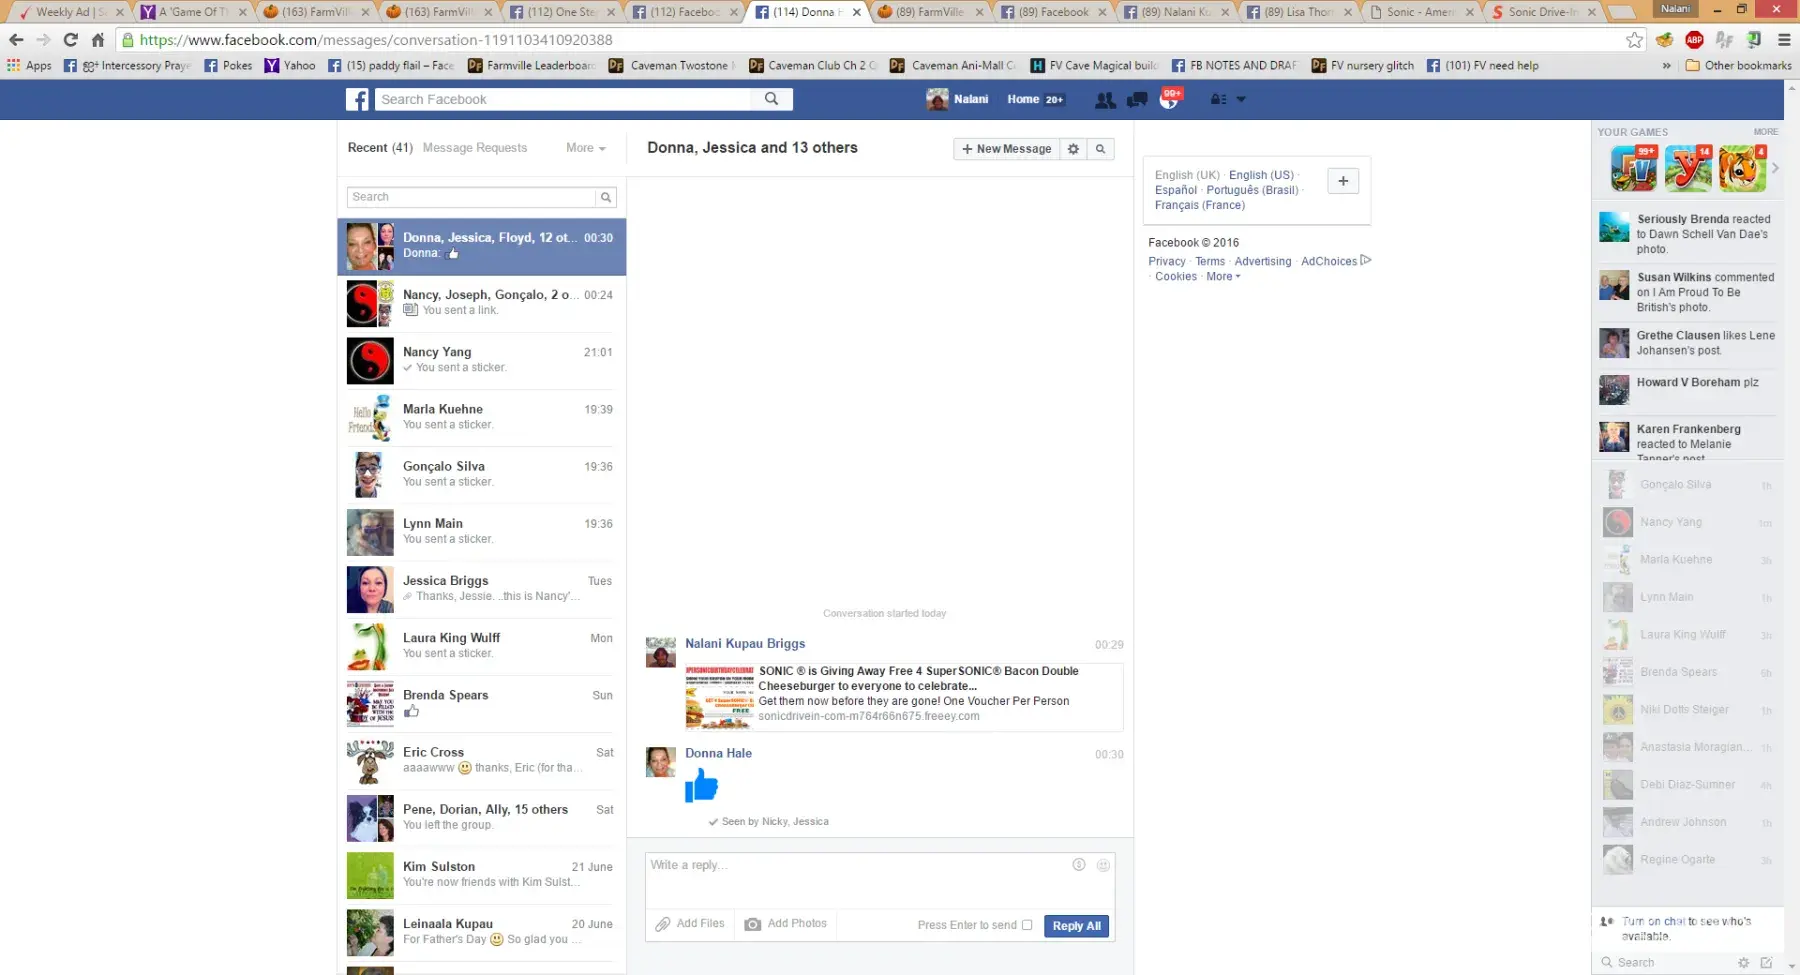The height and width of the screenshot is (975, 1800).
Task: Bookmark this page with star icon
Action: click(x=1634, y=40)
